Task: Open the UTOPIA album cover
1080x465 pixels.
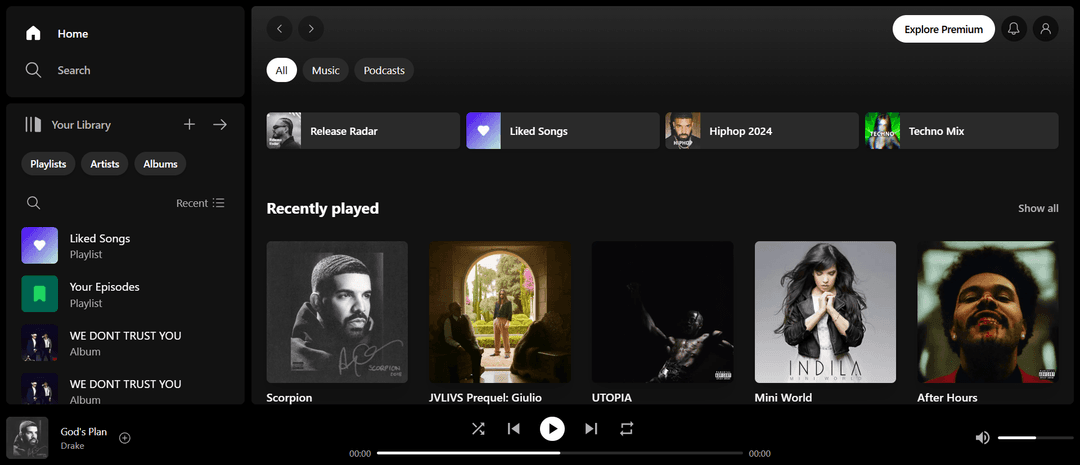Action: pos(663,311)
